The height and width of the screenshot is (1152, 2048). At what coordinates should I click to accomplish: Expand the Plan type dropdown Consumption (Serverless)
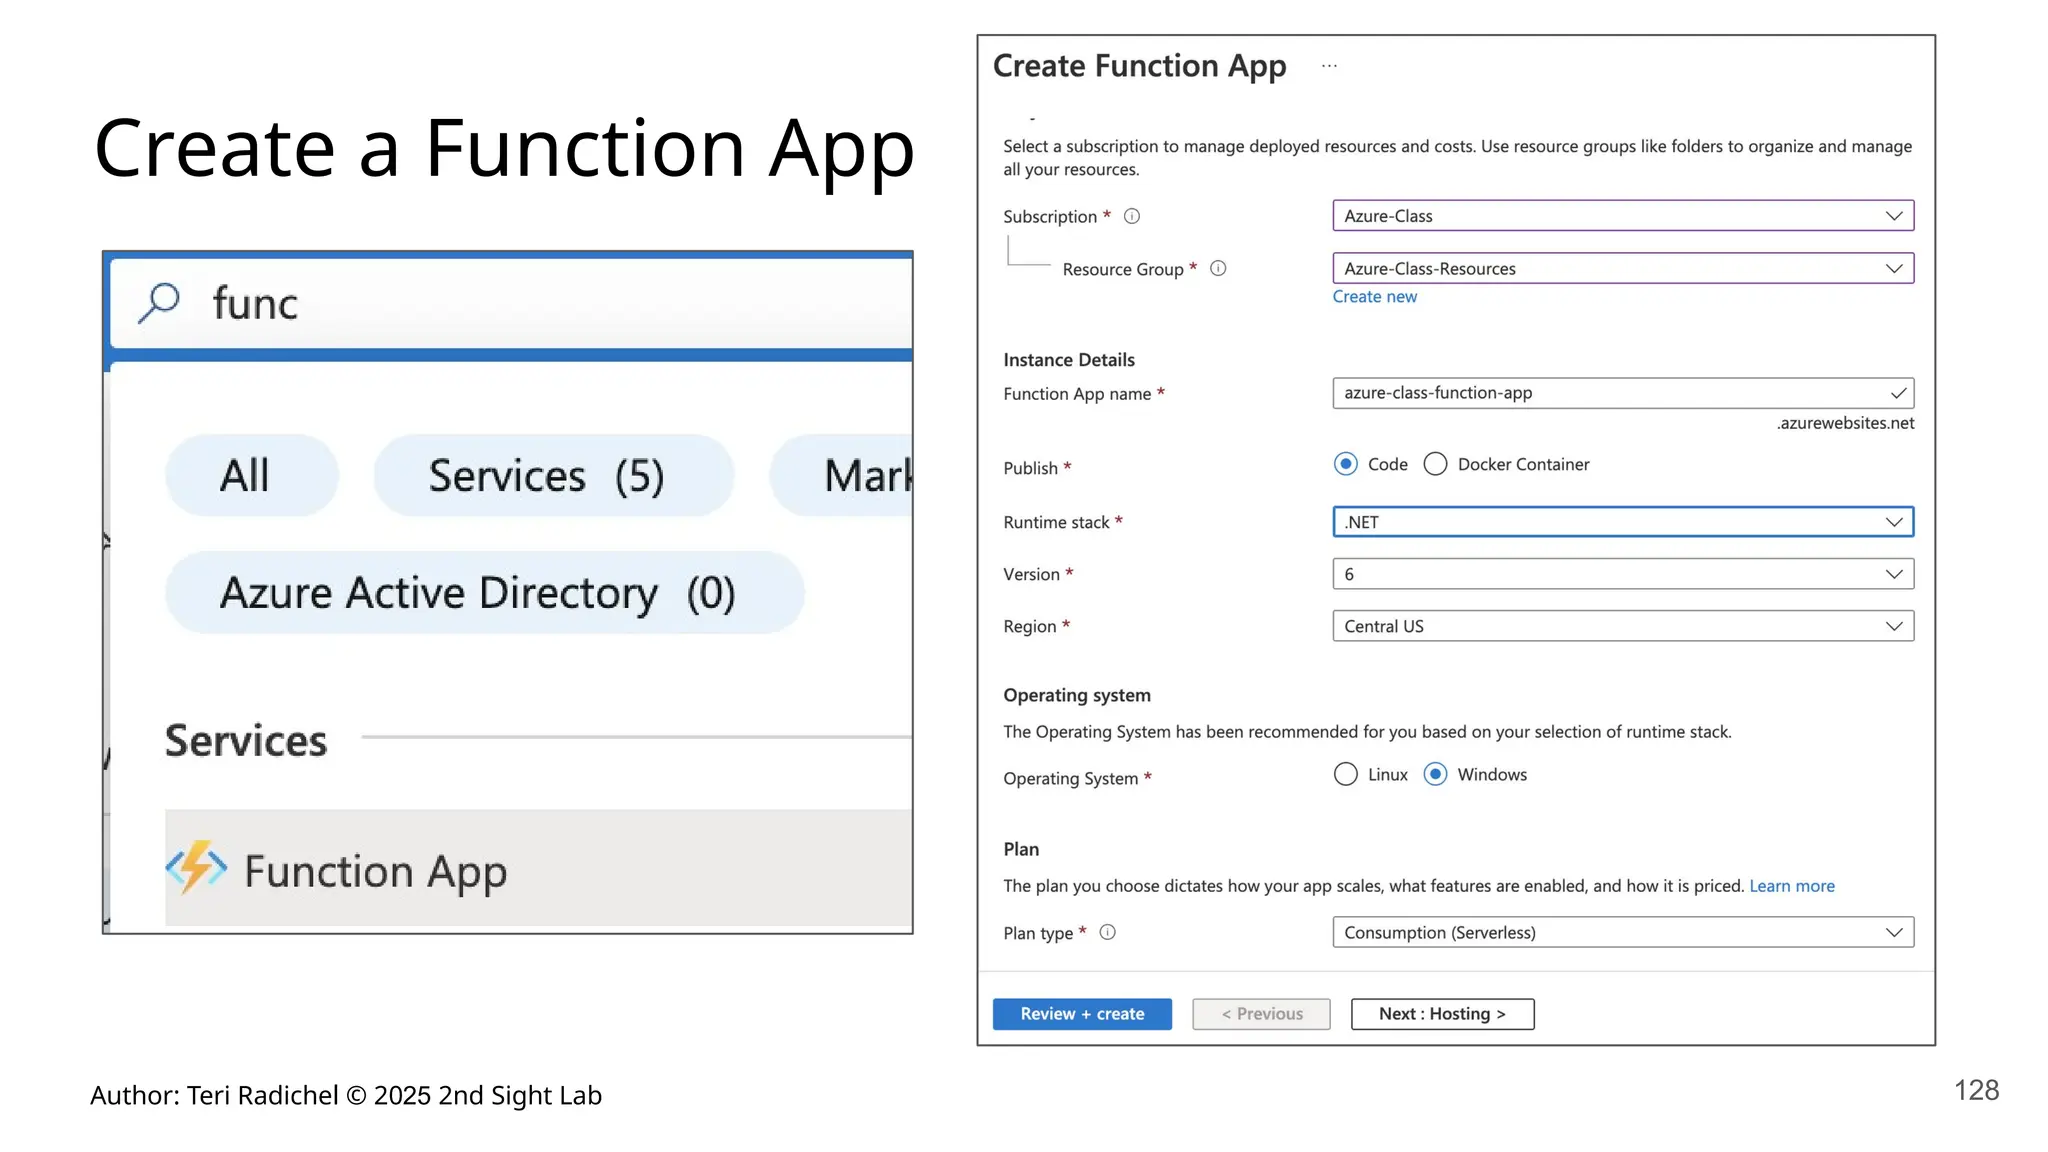pyautogui.click(x=1623, y=932)
